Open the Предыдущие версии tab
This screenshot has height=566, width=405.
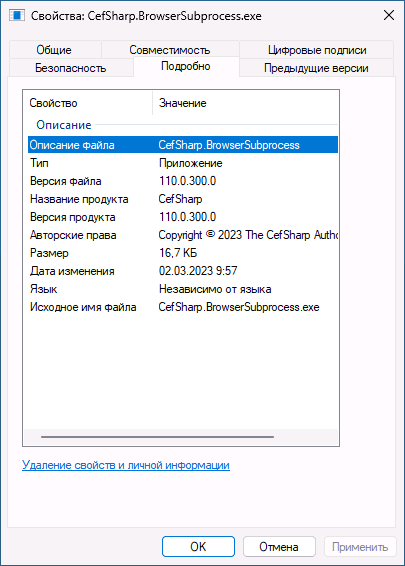(x=316, y=68)
